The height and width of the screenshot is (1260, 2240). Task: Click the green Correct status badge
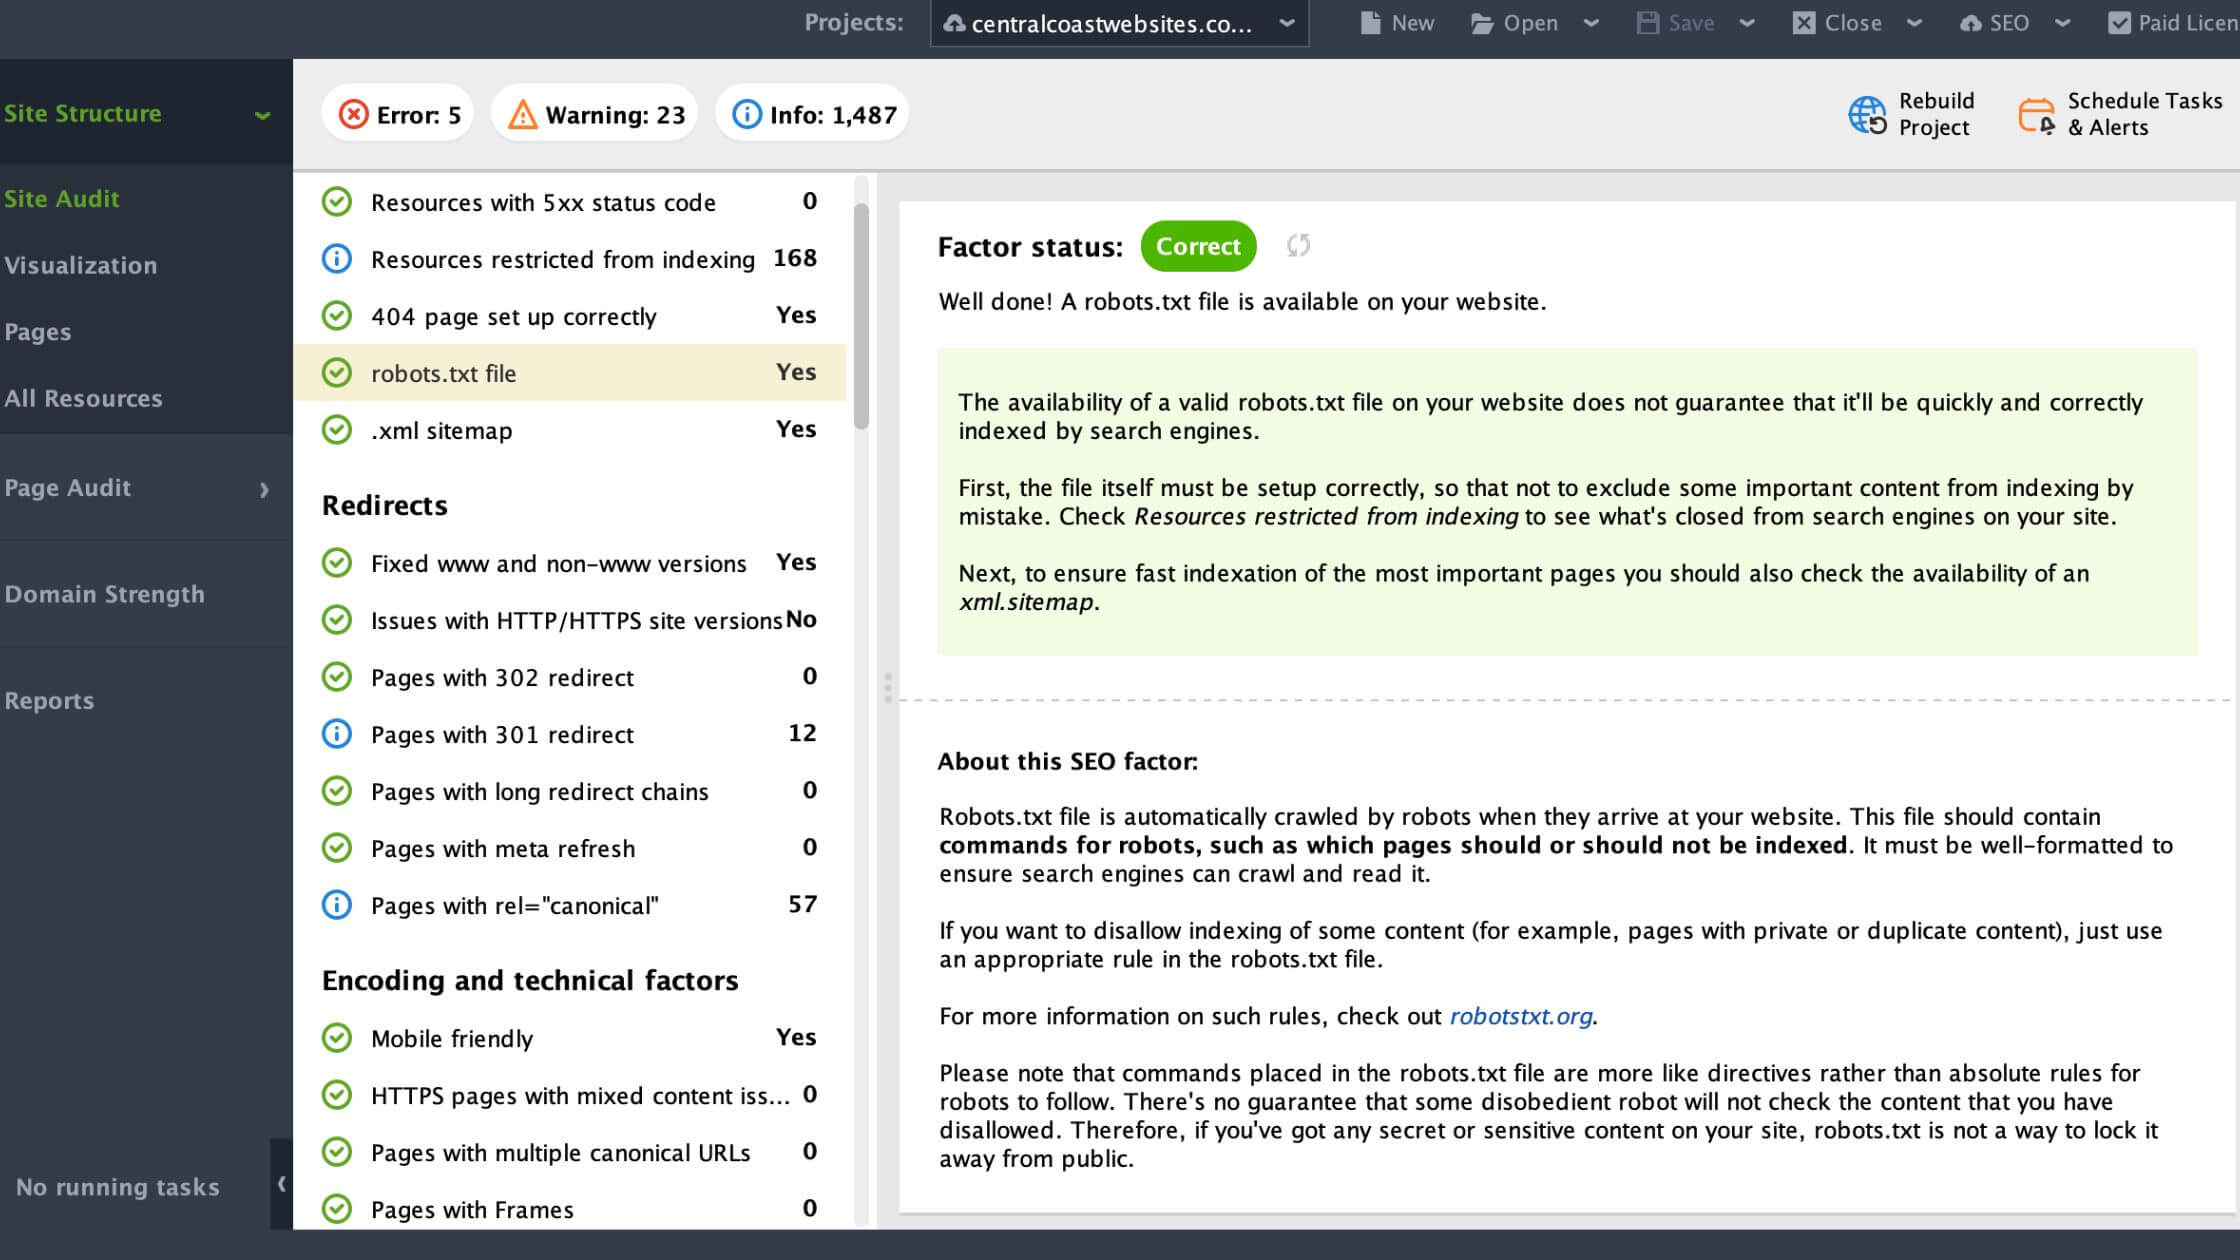point(1197,246)
